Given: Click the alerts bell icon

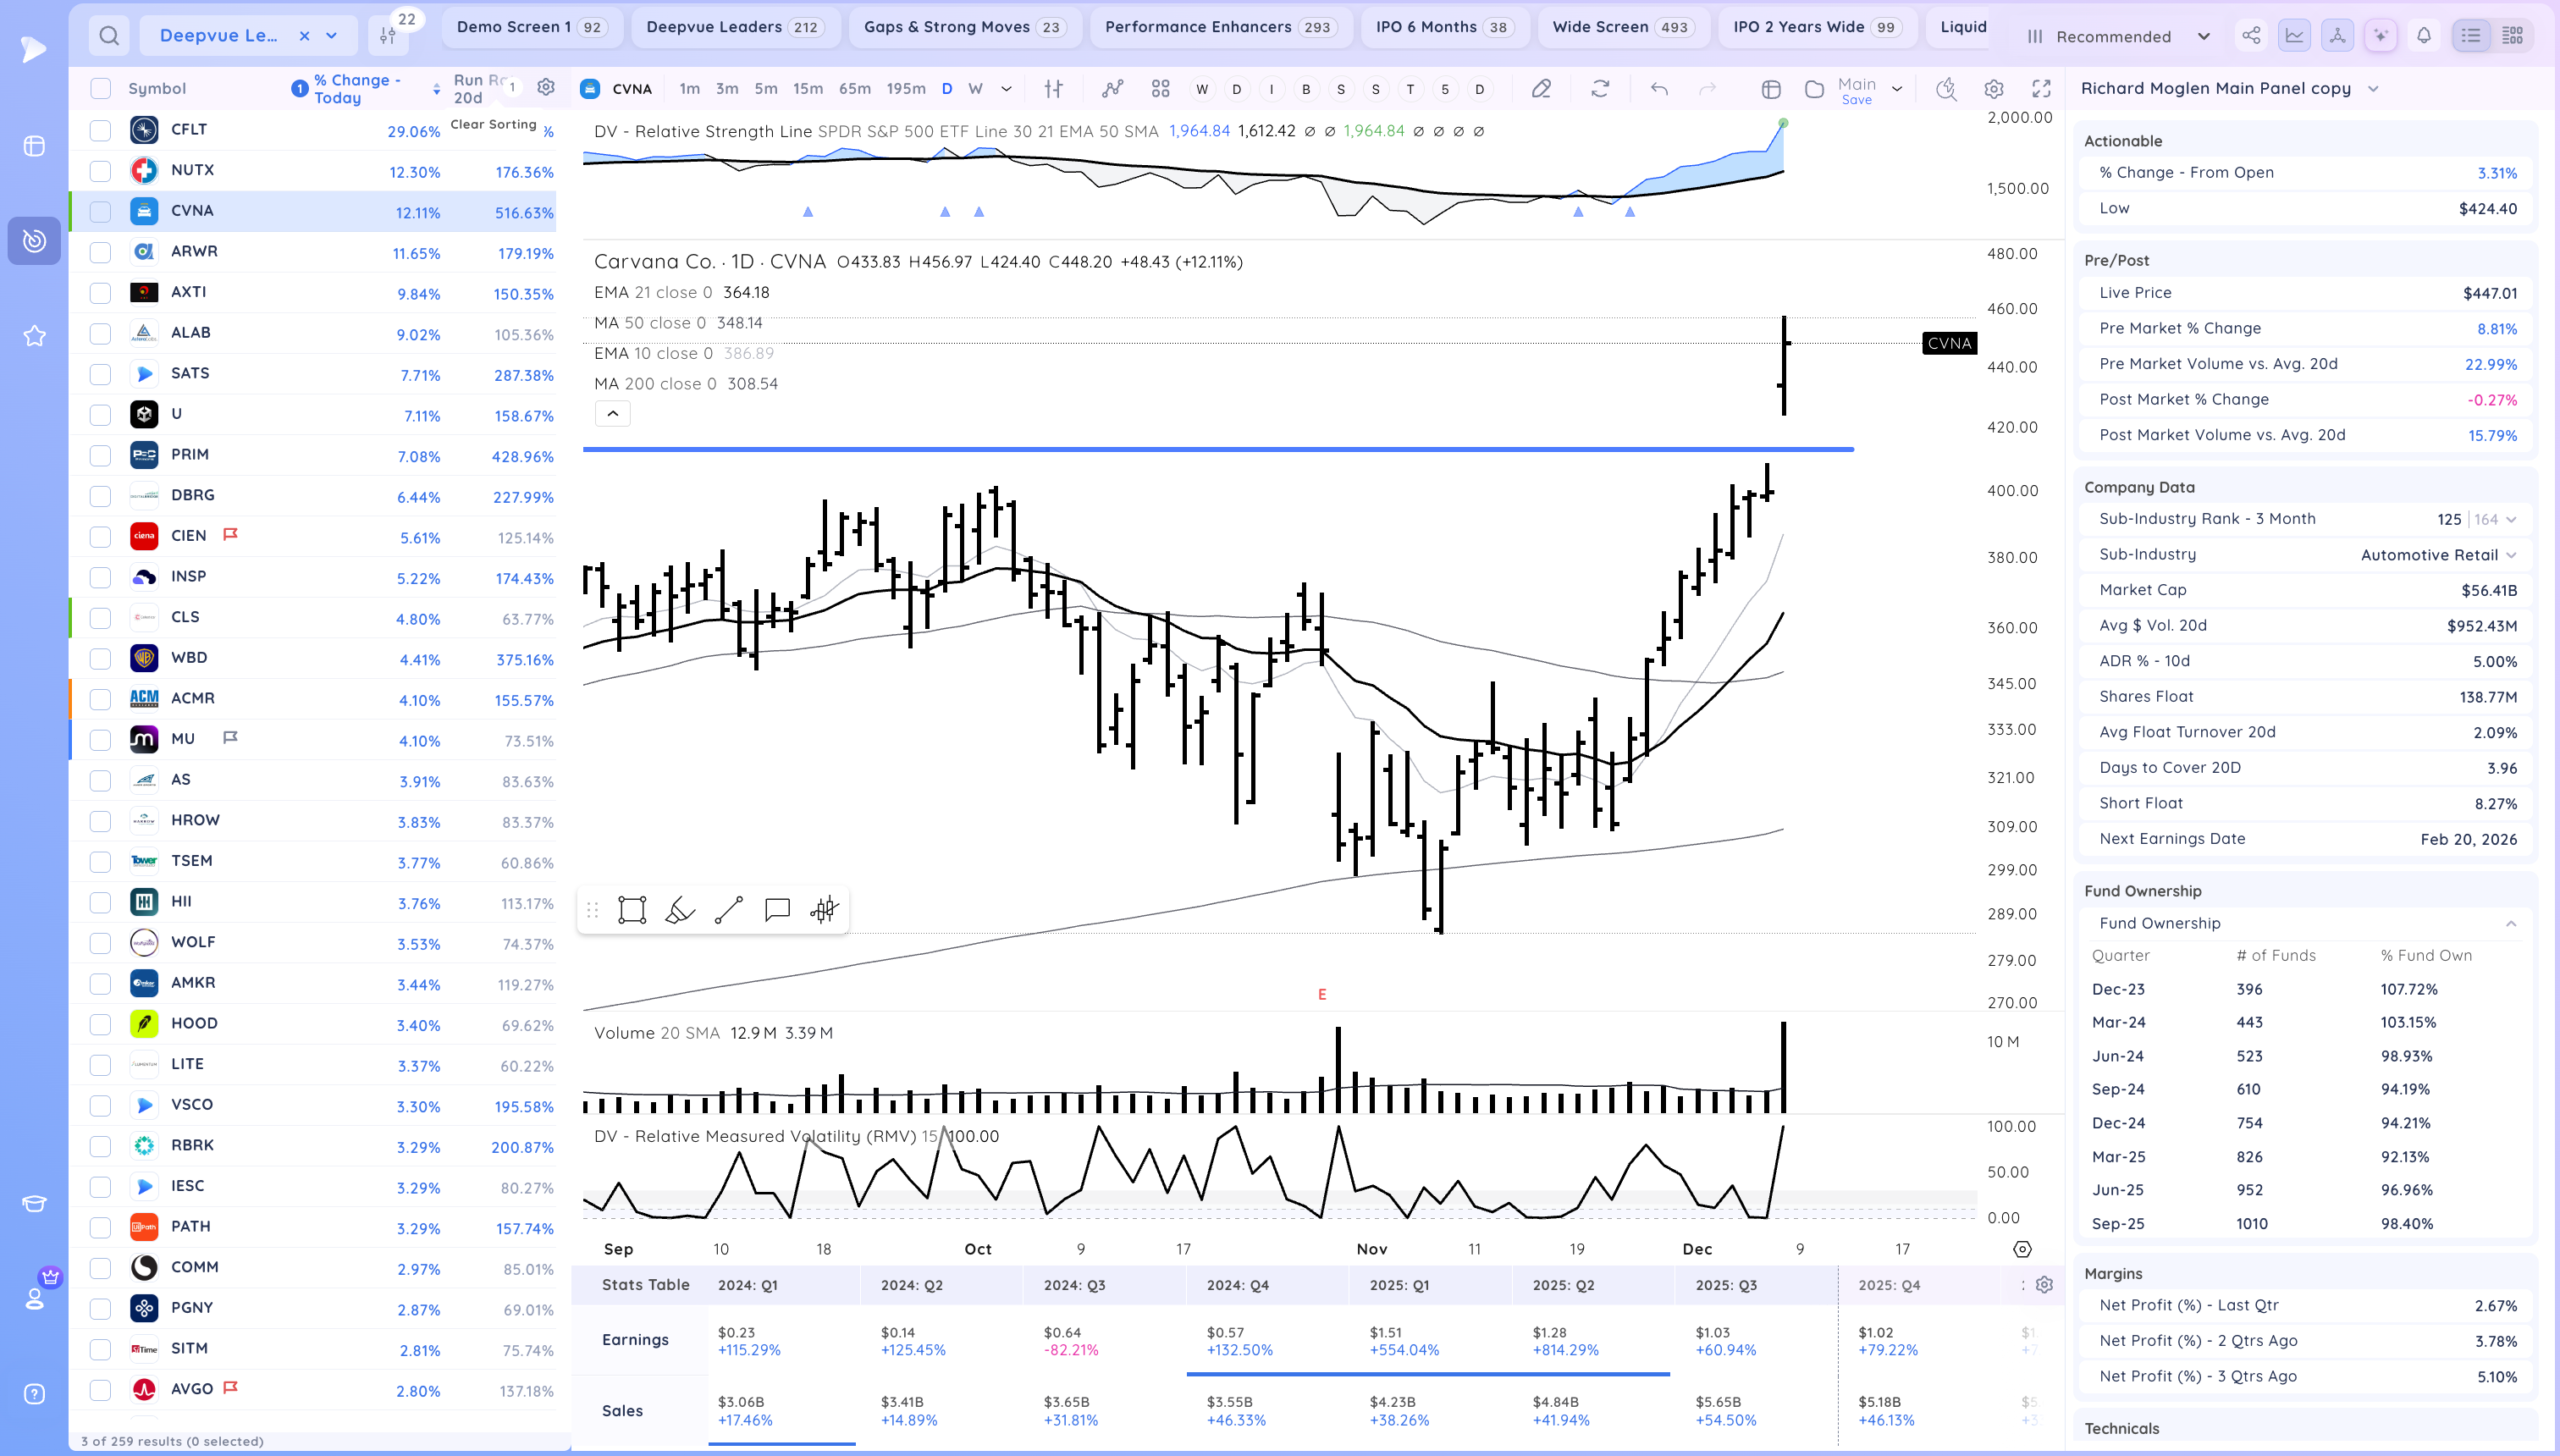Looking at the screenshot, I should [x=2423, y=36].
